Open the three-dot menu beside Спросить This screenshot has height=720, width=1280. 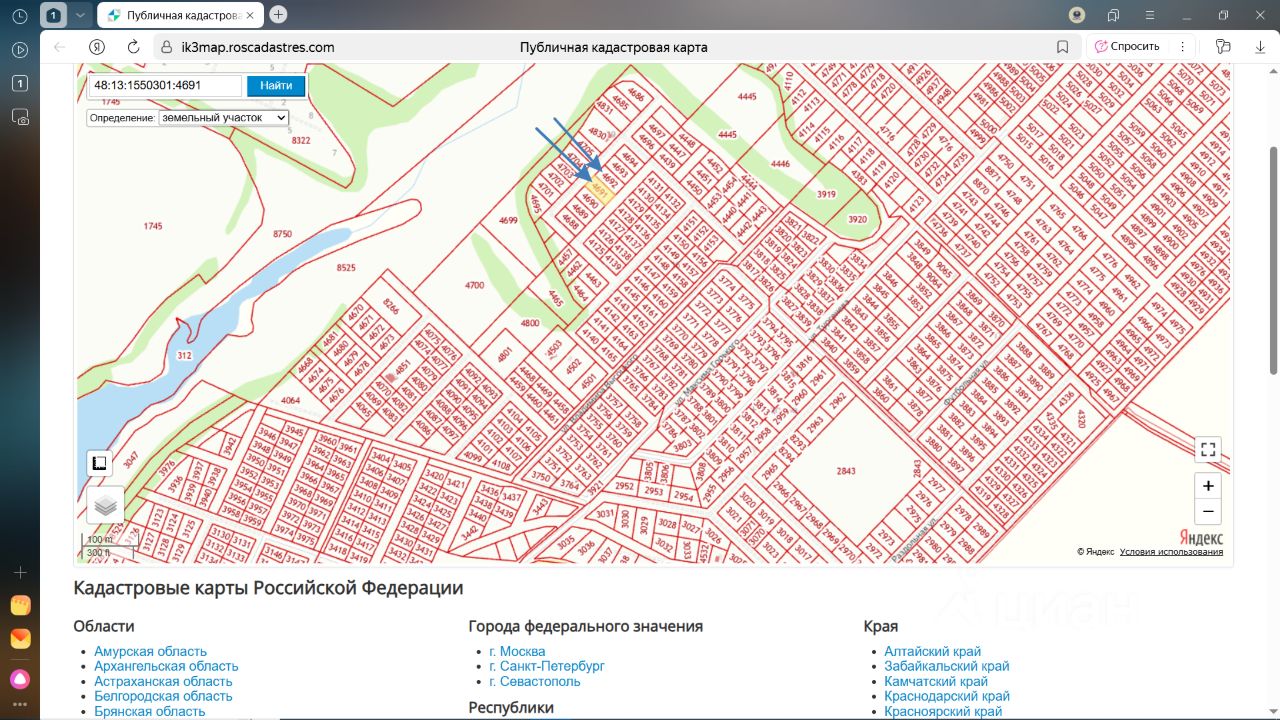(x=1183, y=47)
